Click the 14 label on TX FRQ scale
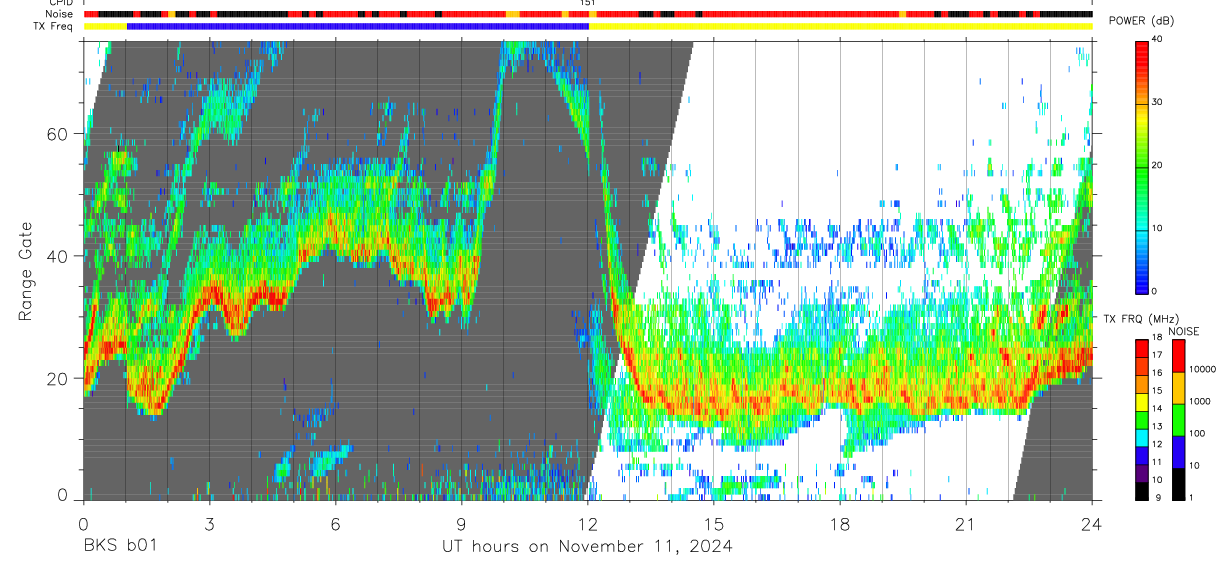The width and height of the screenshot is (1228, 567). tap(1157, 409)
